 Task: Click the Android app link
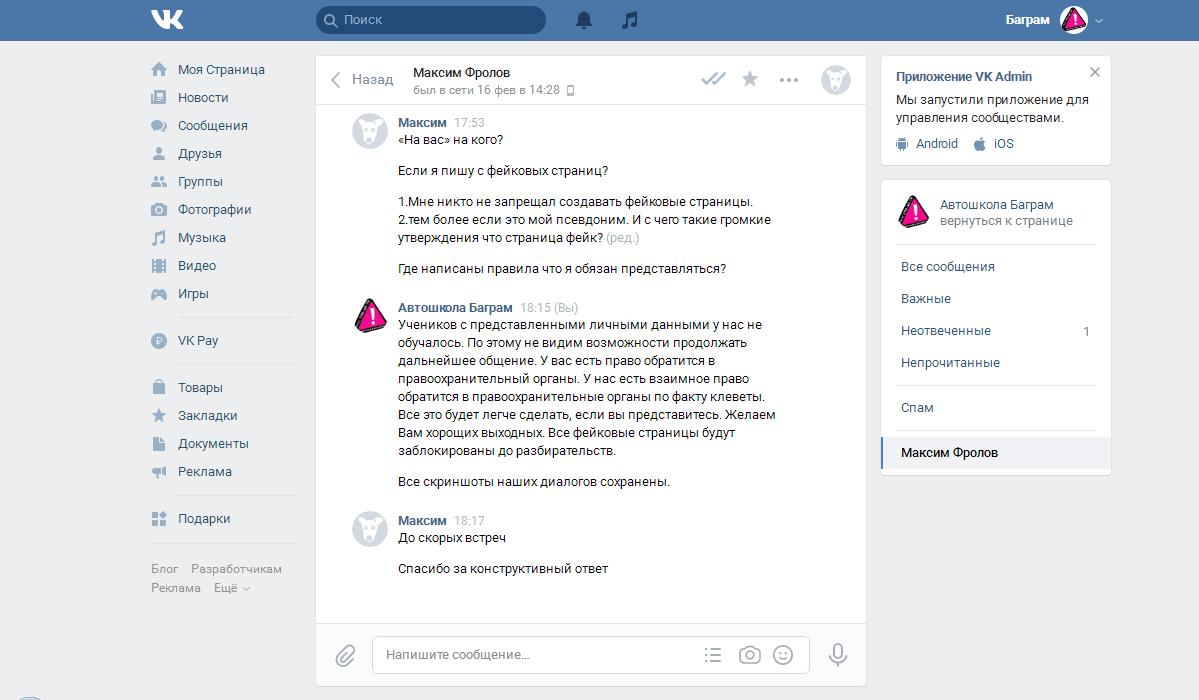coord(927,144)
